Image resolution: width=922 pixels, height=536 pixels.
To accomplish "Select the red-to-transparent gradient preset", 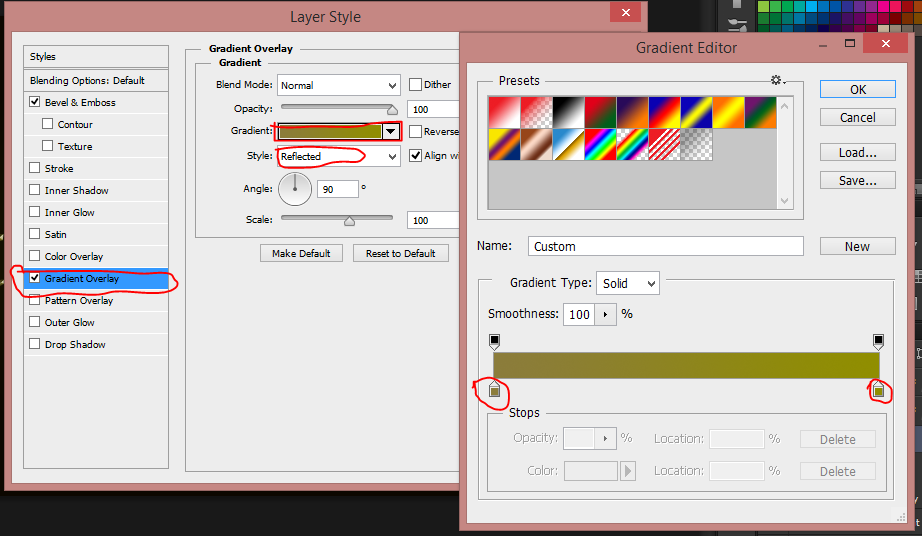I will (536, 112).
